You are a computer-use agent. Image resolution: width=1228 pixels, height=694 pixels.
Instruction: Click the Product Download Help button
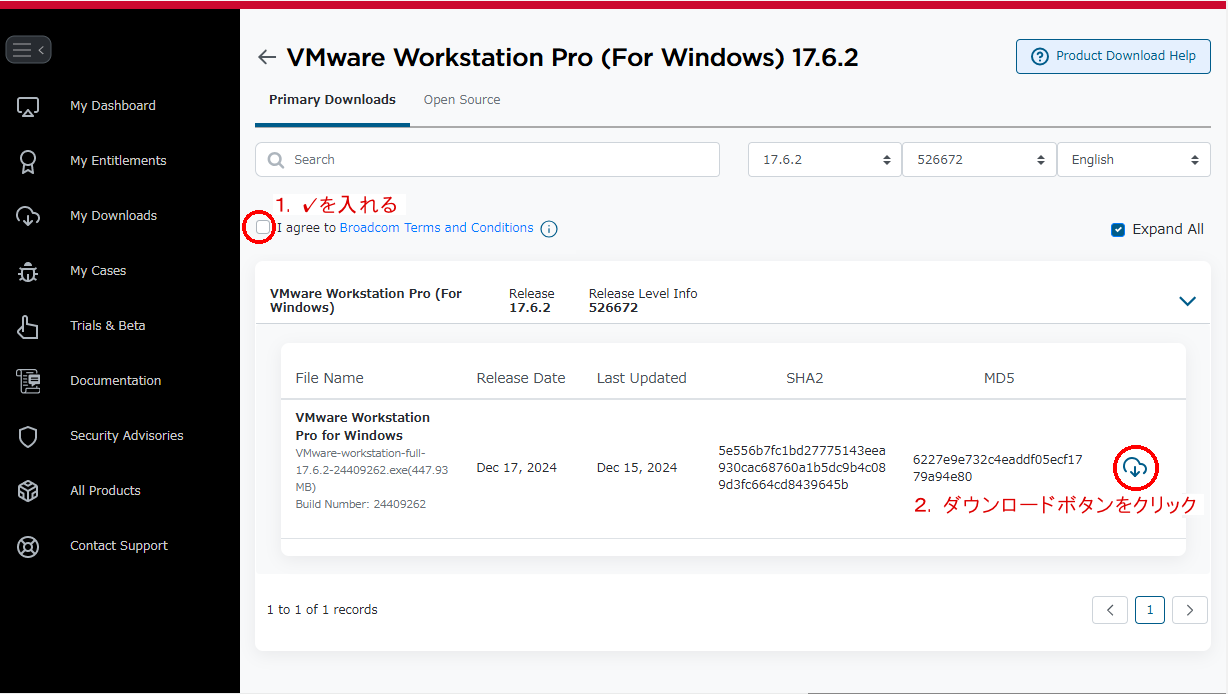(x=1113, y=56)
